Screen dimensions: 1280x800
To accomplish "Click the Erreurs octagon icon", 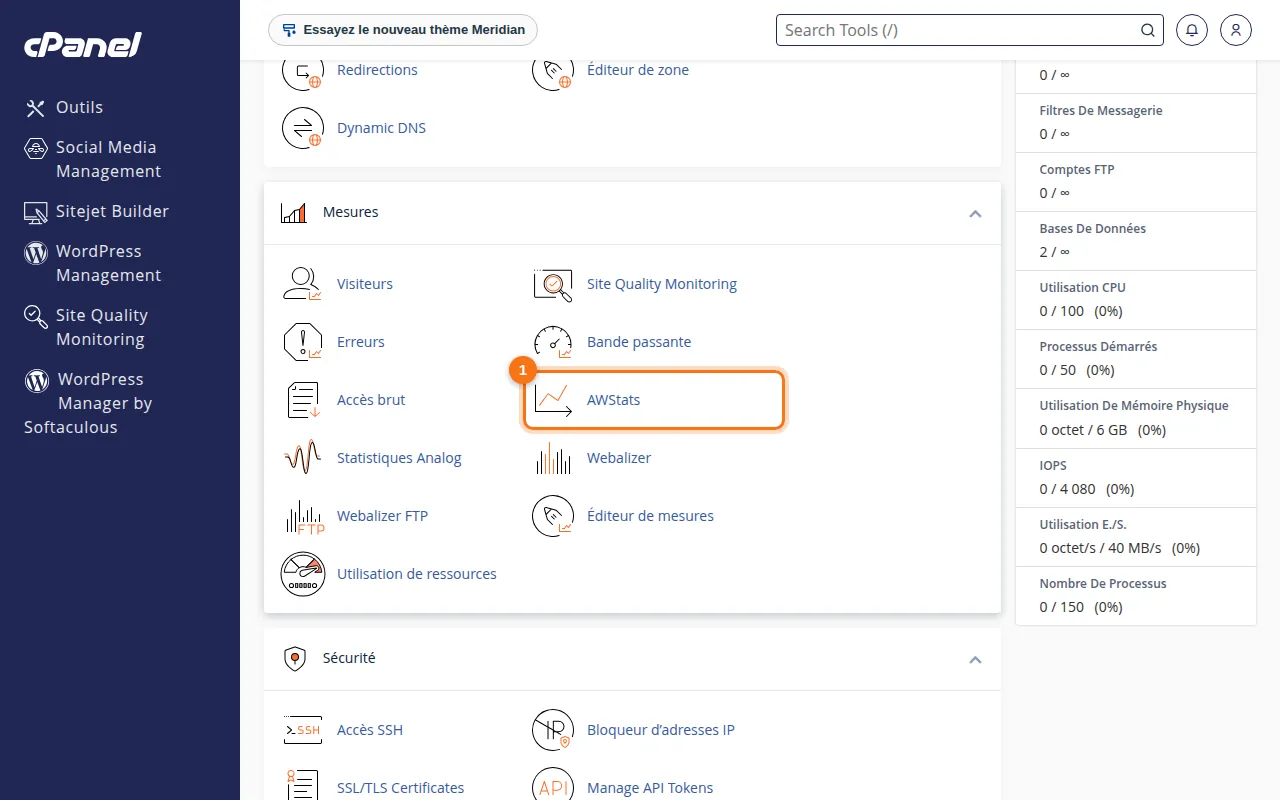I will click(x=302, y=342).
